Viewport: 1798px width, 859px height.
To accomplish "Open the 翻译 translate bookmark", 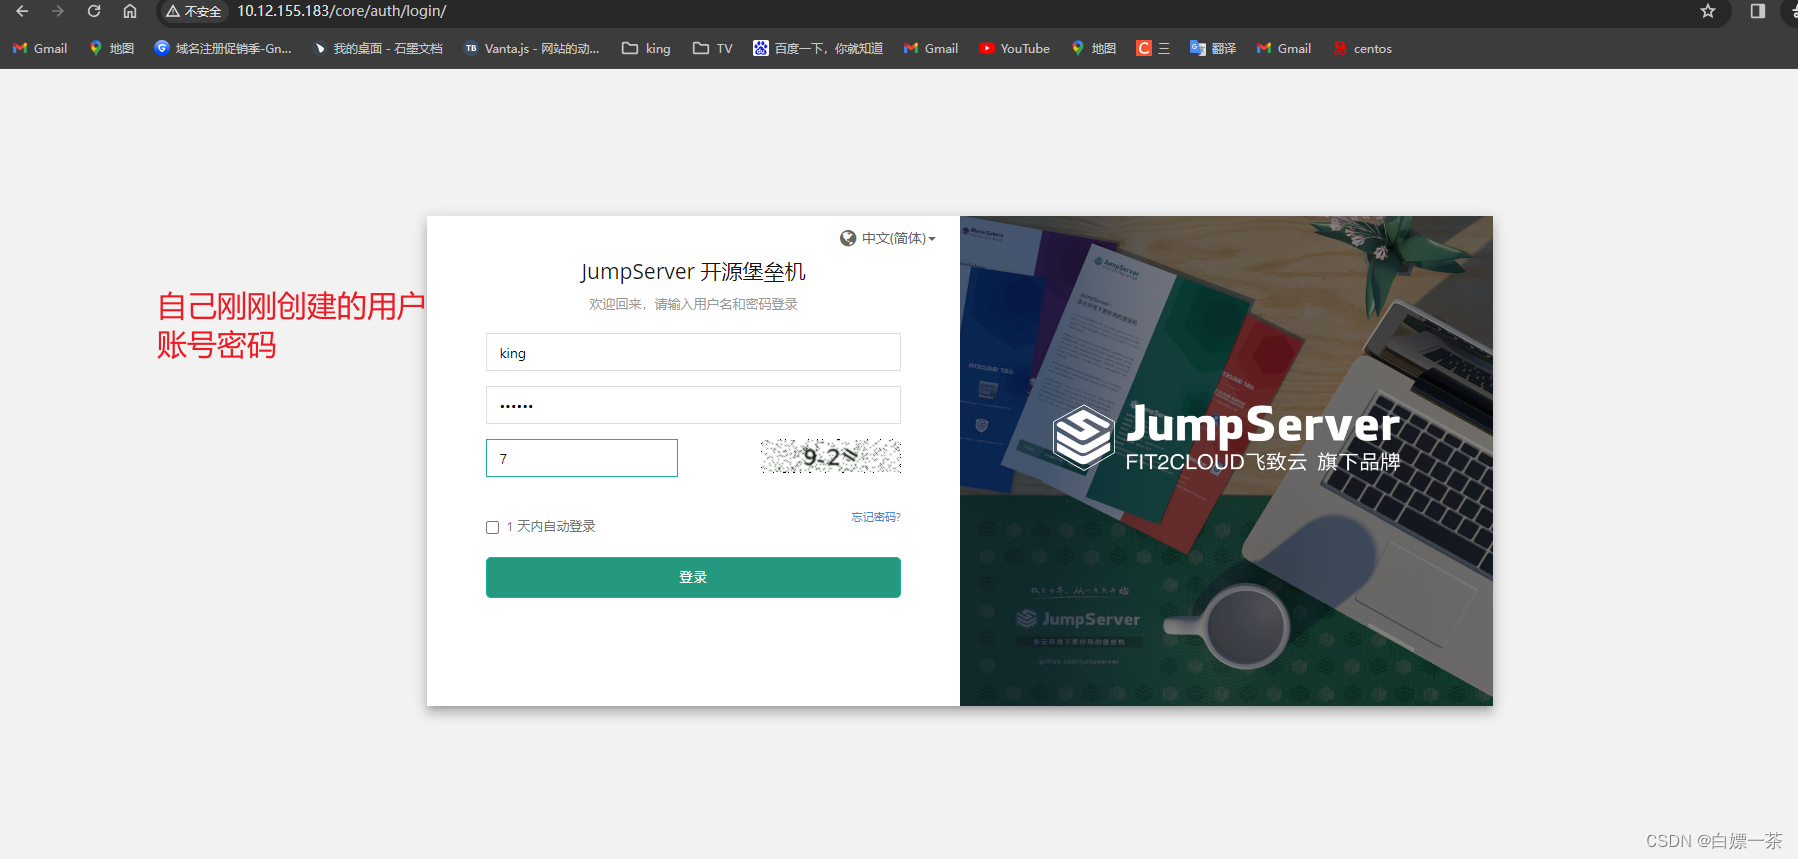I will pyautogui.click(x=1213, y=48).
